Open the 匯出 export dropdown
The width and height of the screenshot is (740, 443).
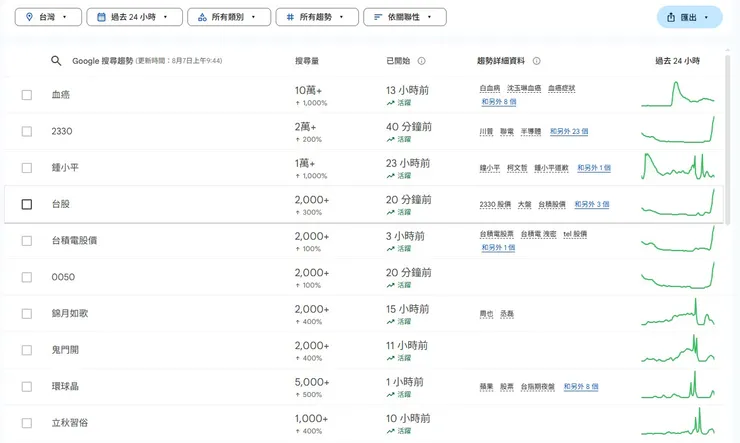pos(690,17)
